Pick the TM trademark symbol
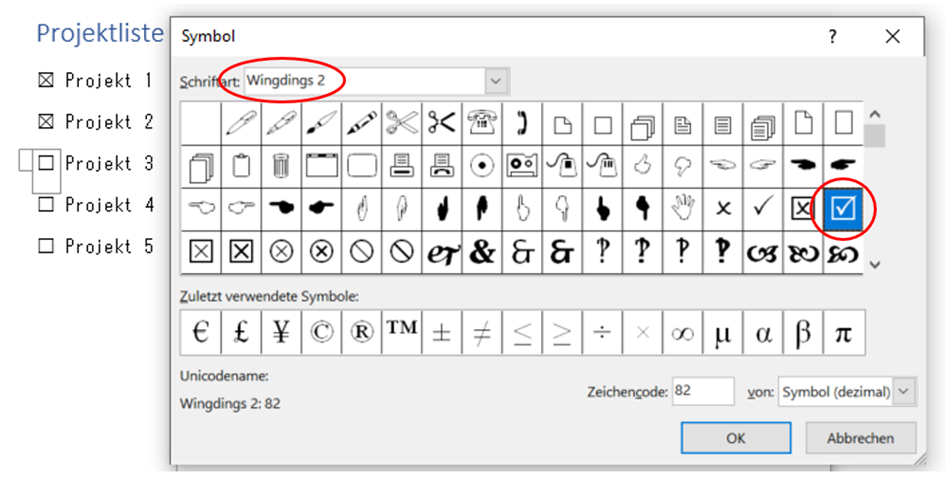The height and width of the screenshot is (479, 945). coord(402,333)
